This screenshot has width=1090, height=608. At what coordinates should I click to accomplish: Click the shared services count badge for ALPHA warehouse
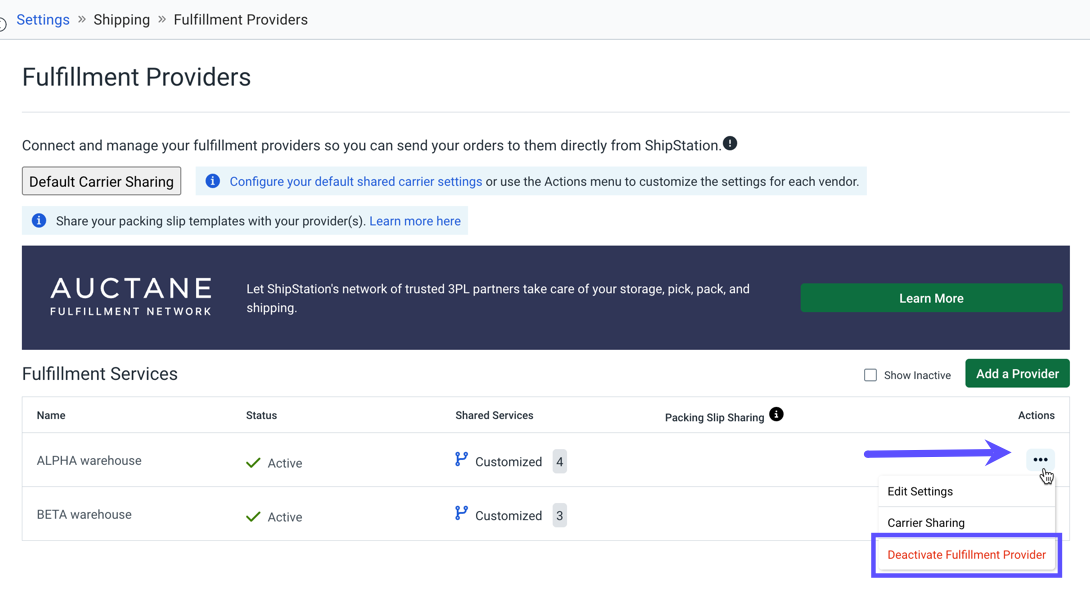tap(559, 461)
